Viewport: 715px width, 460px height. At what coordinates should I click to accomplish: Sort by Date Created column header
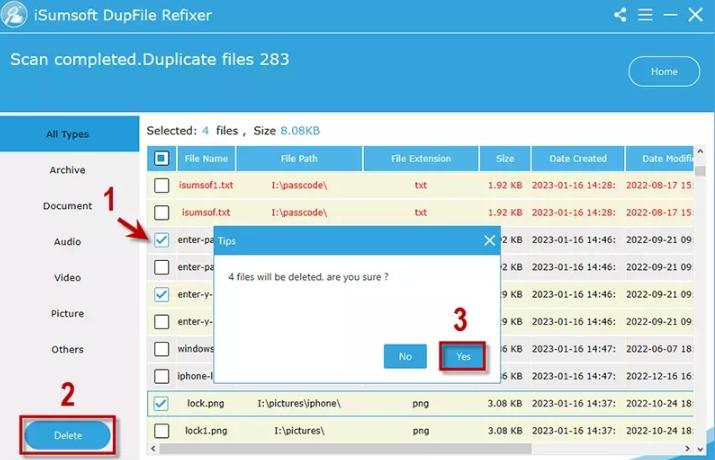click(578, 159)
